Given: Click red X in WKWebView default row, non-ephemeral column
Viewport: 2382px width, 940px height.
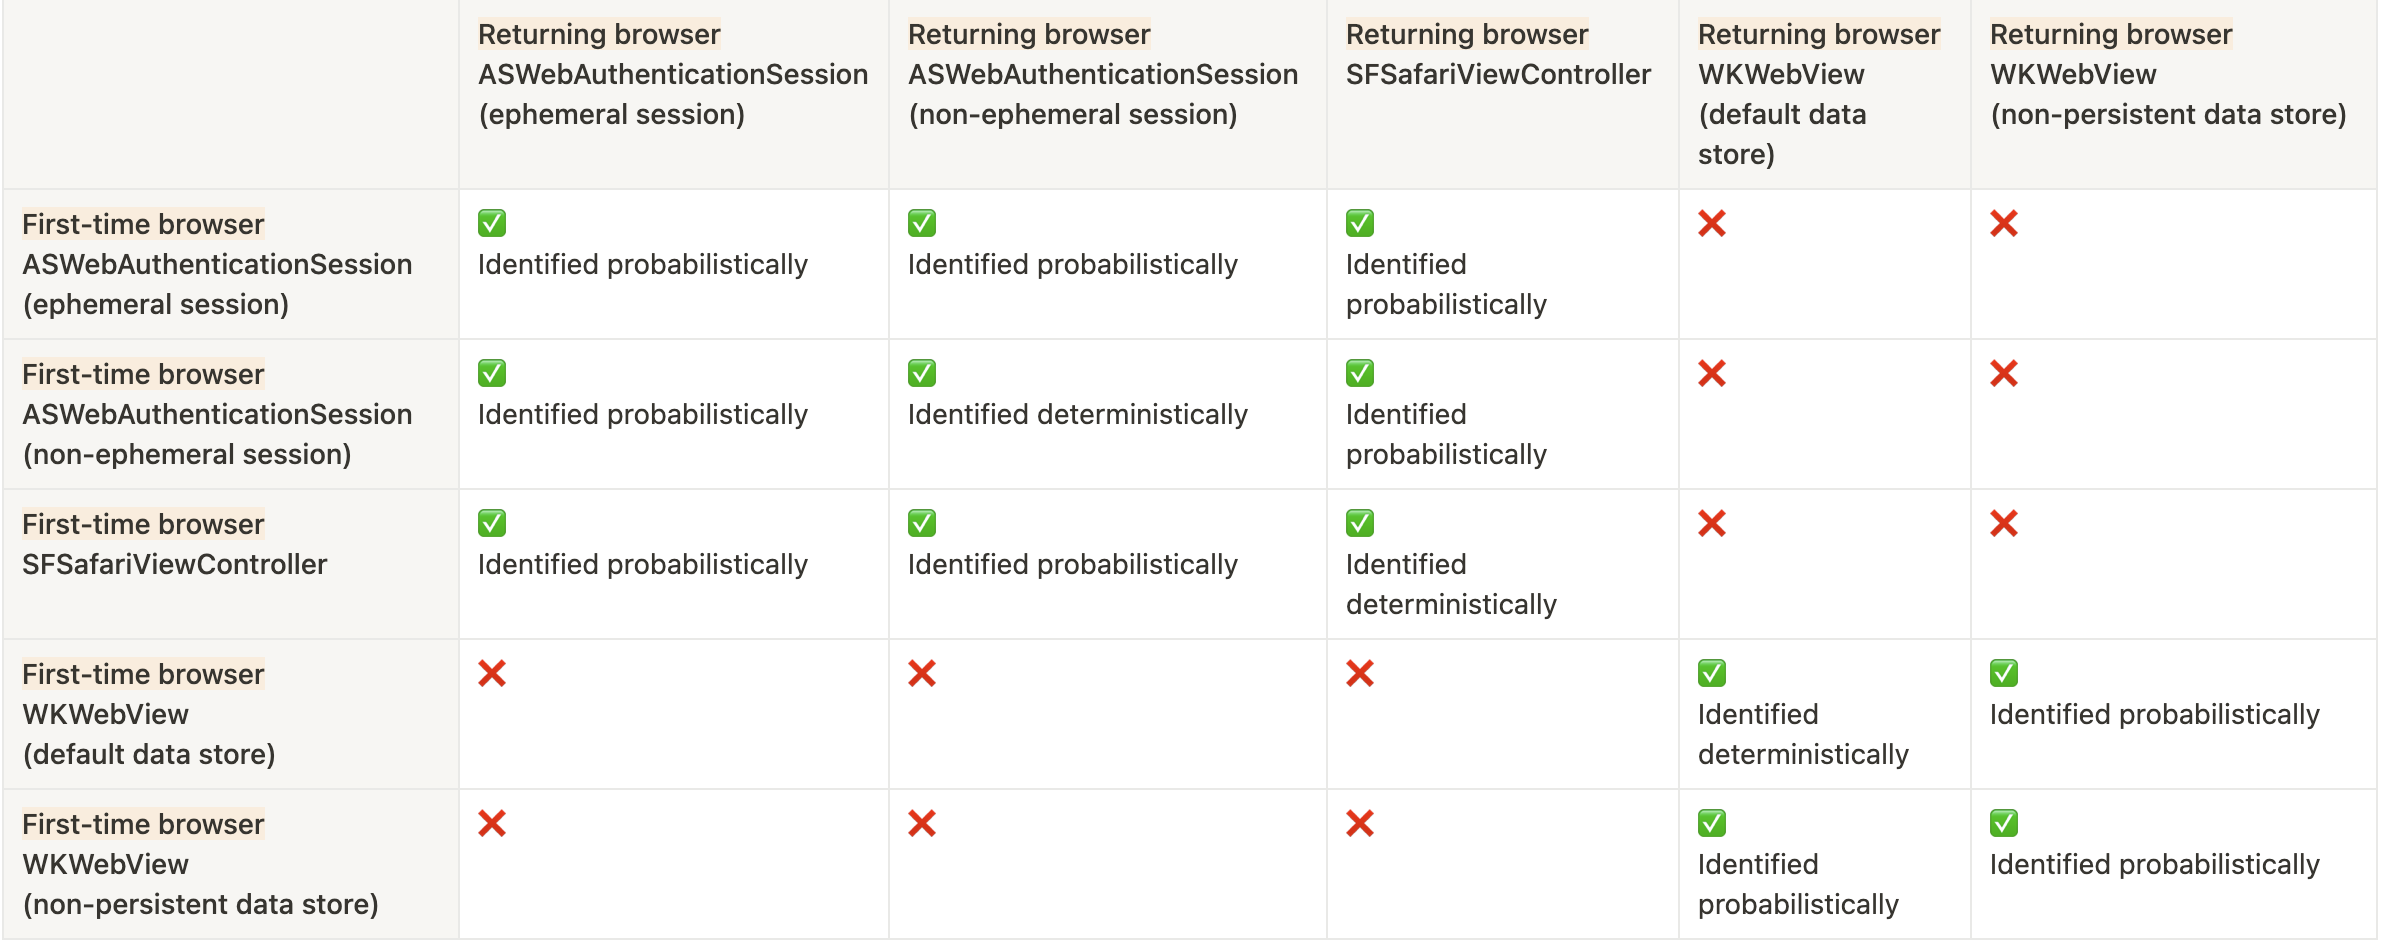Looking at the screenshot, I should (x=922, y=673).
